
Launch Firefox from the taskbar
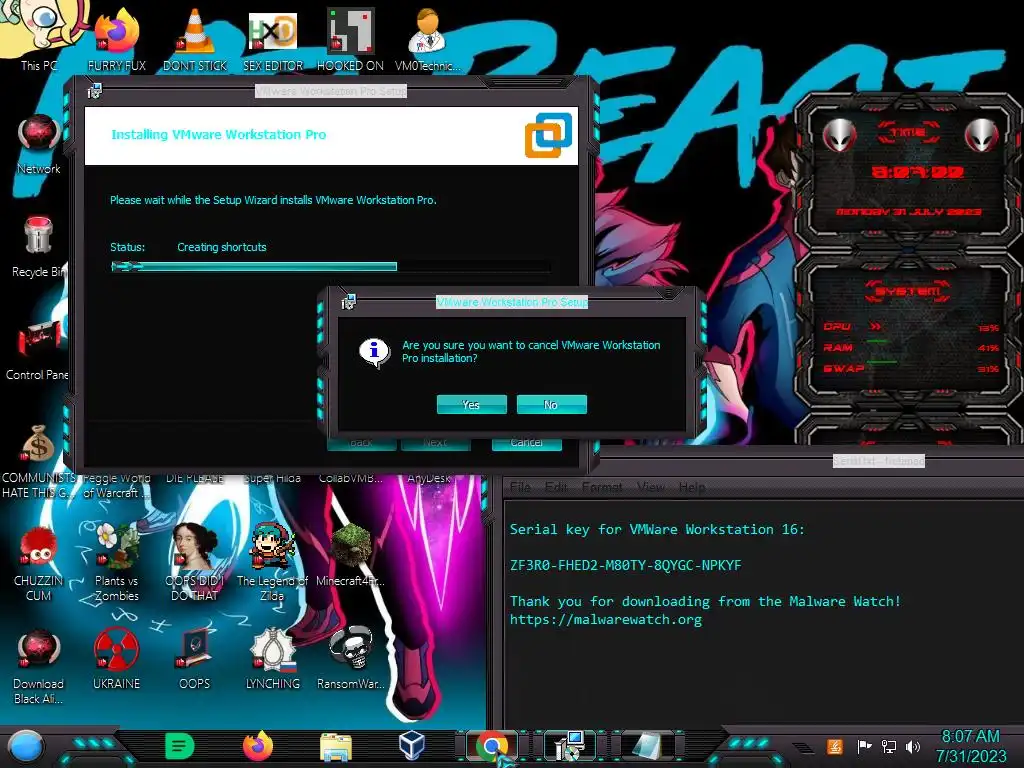pyautogui.click(x=258, y=746)
